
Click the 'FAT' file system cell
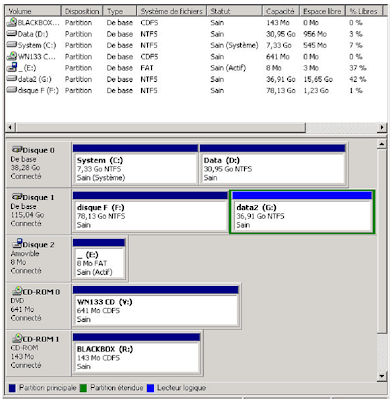pos(147,68)
